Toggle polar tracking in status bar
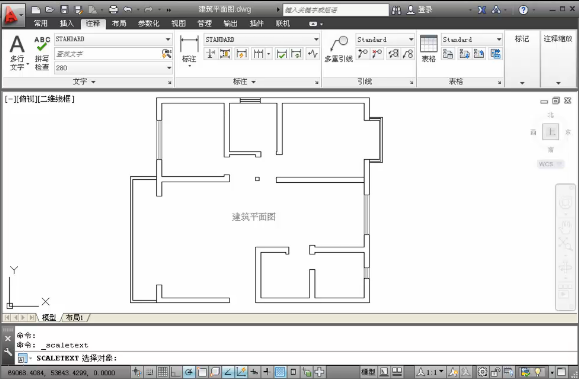The width and height of the screenshot is (579, 379). click(x=189, y=372)
